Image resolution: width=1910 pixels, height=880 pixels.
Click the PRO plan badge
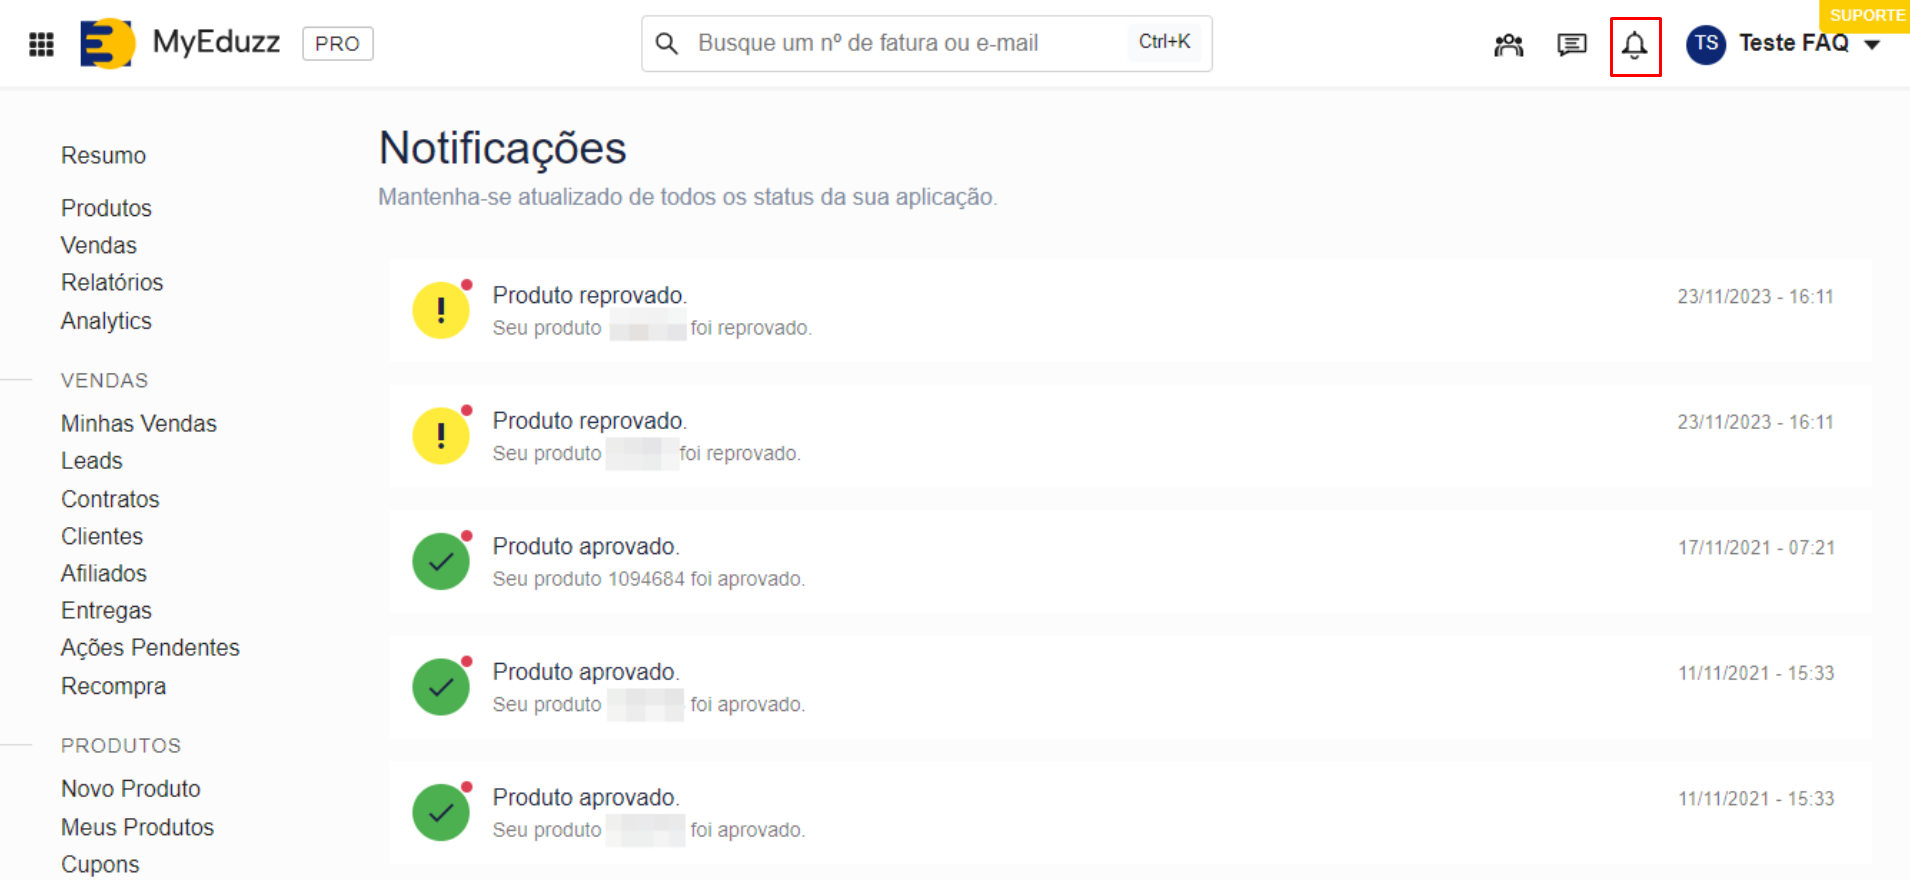click(x=337, y=44)
